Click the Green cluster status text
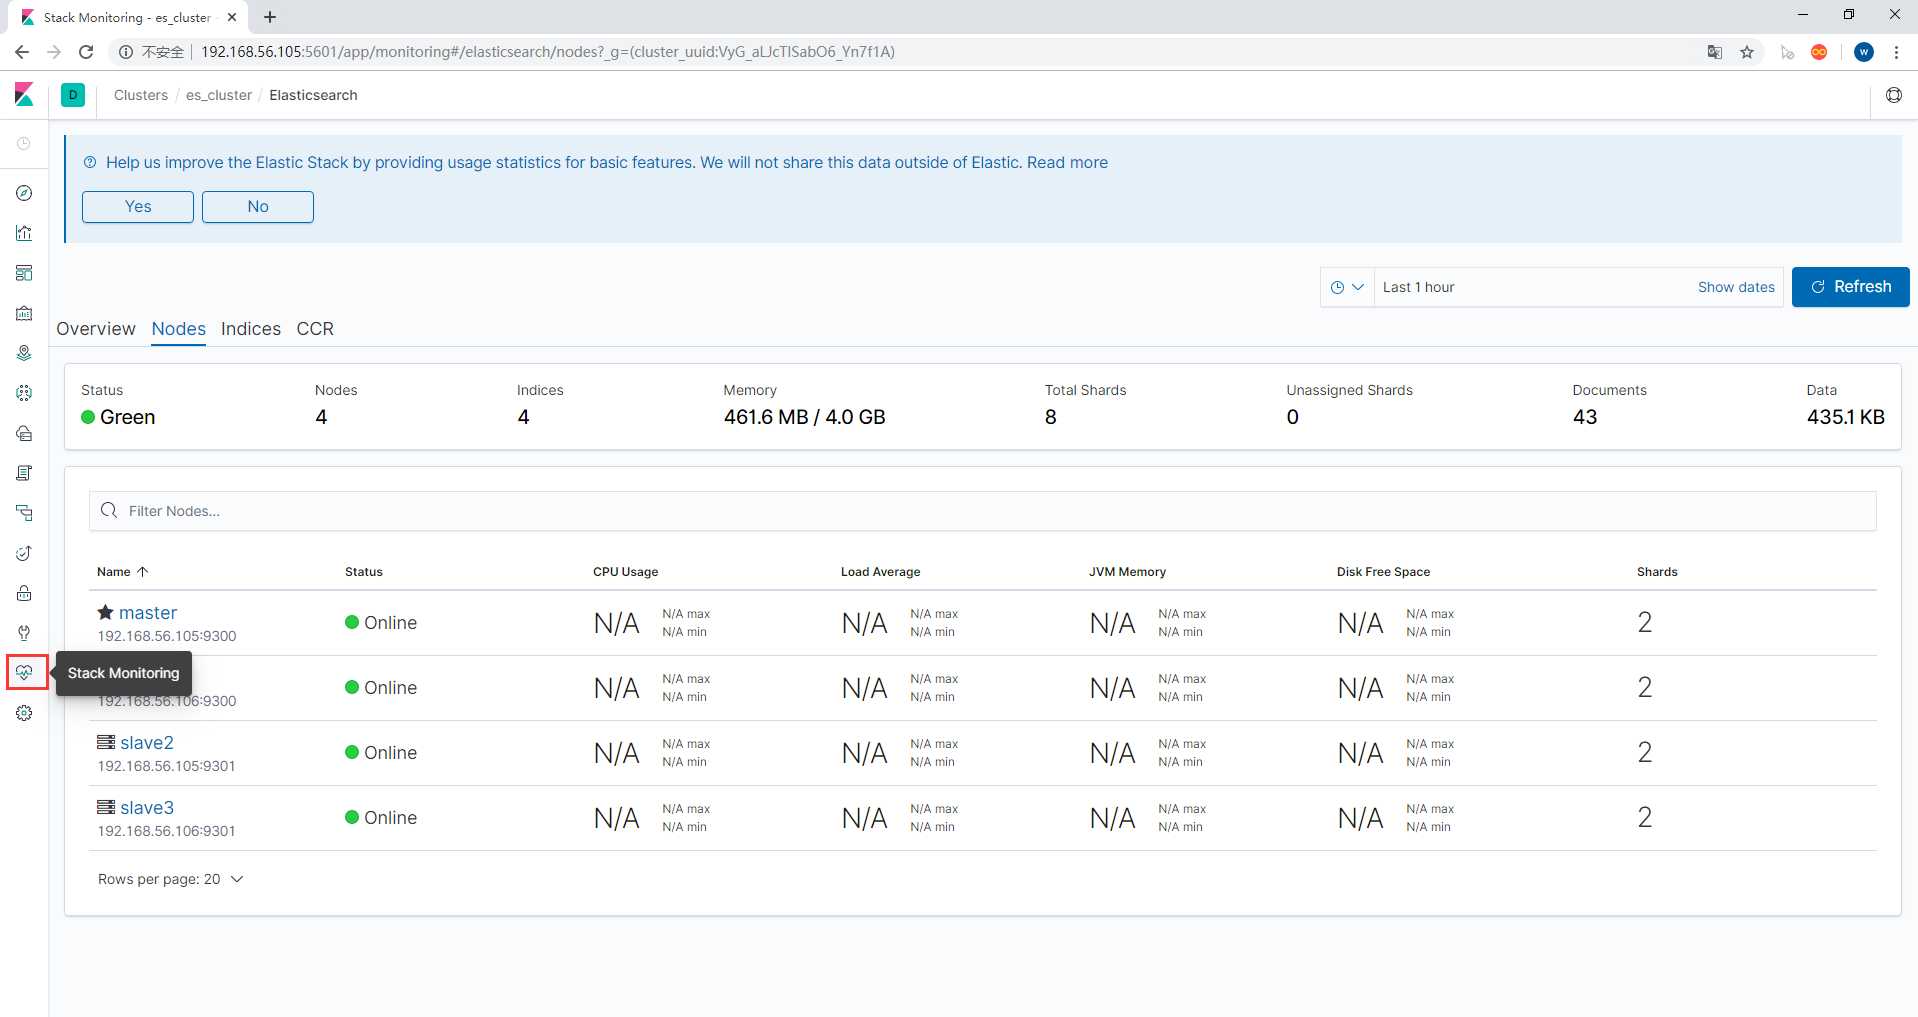 click(127, 417)
